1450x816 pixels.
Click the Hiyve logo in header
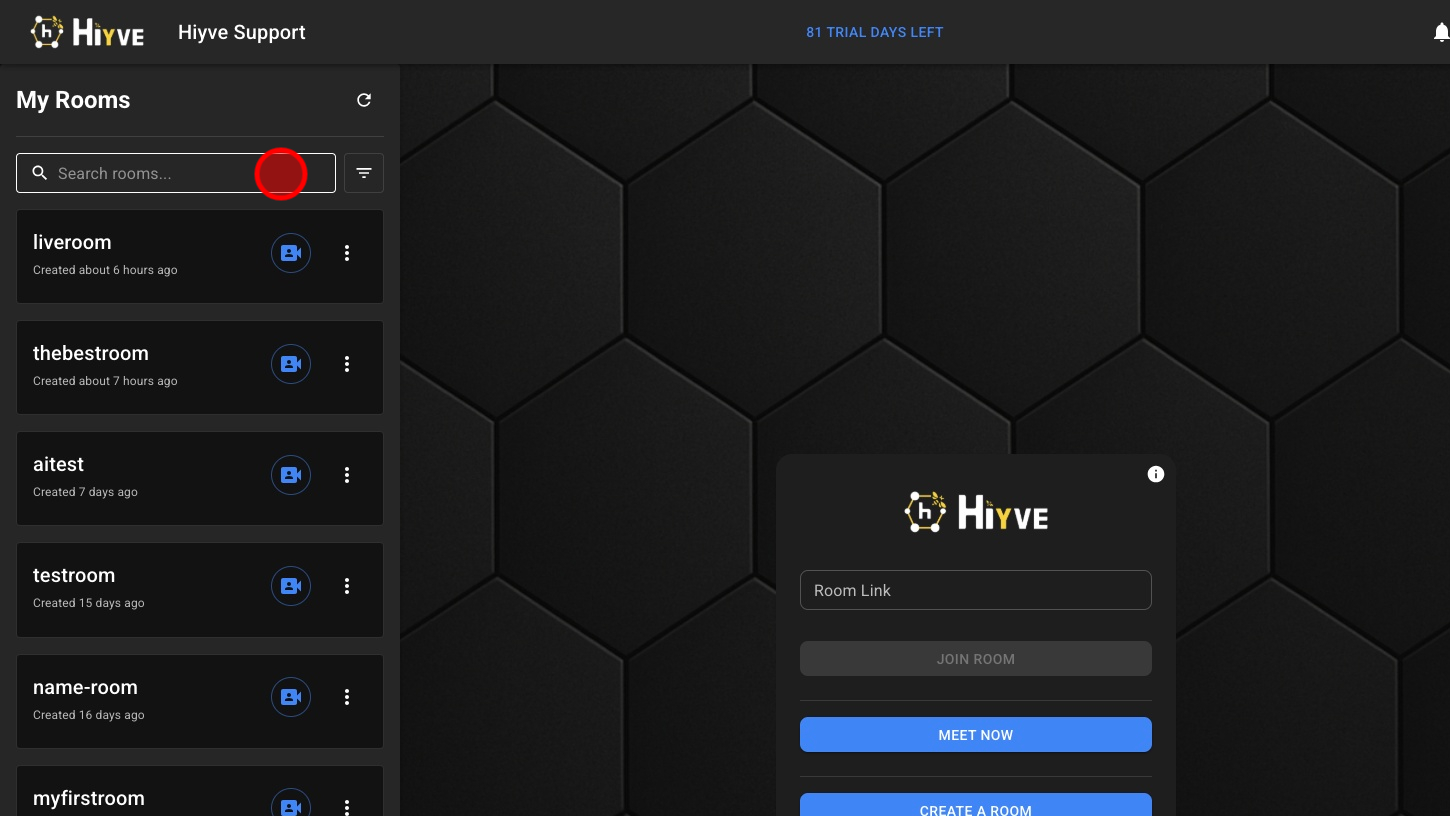click(x=88, y=32)
